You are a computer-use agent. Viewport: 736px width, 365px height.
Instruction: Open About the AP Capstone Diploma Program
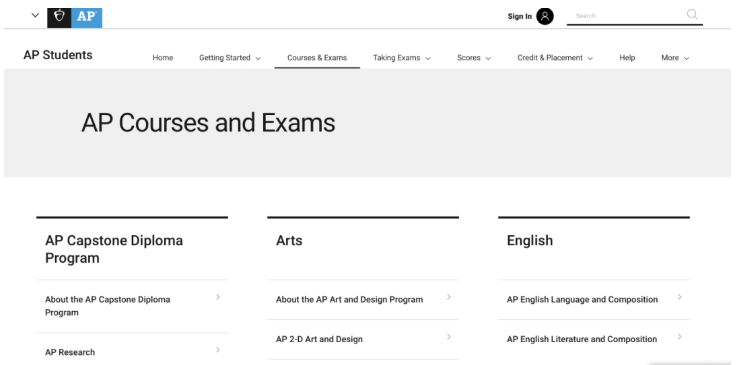pyautogui.click(x=107, y=306)
